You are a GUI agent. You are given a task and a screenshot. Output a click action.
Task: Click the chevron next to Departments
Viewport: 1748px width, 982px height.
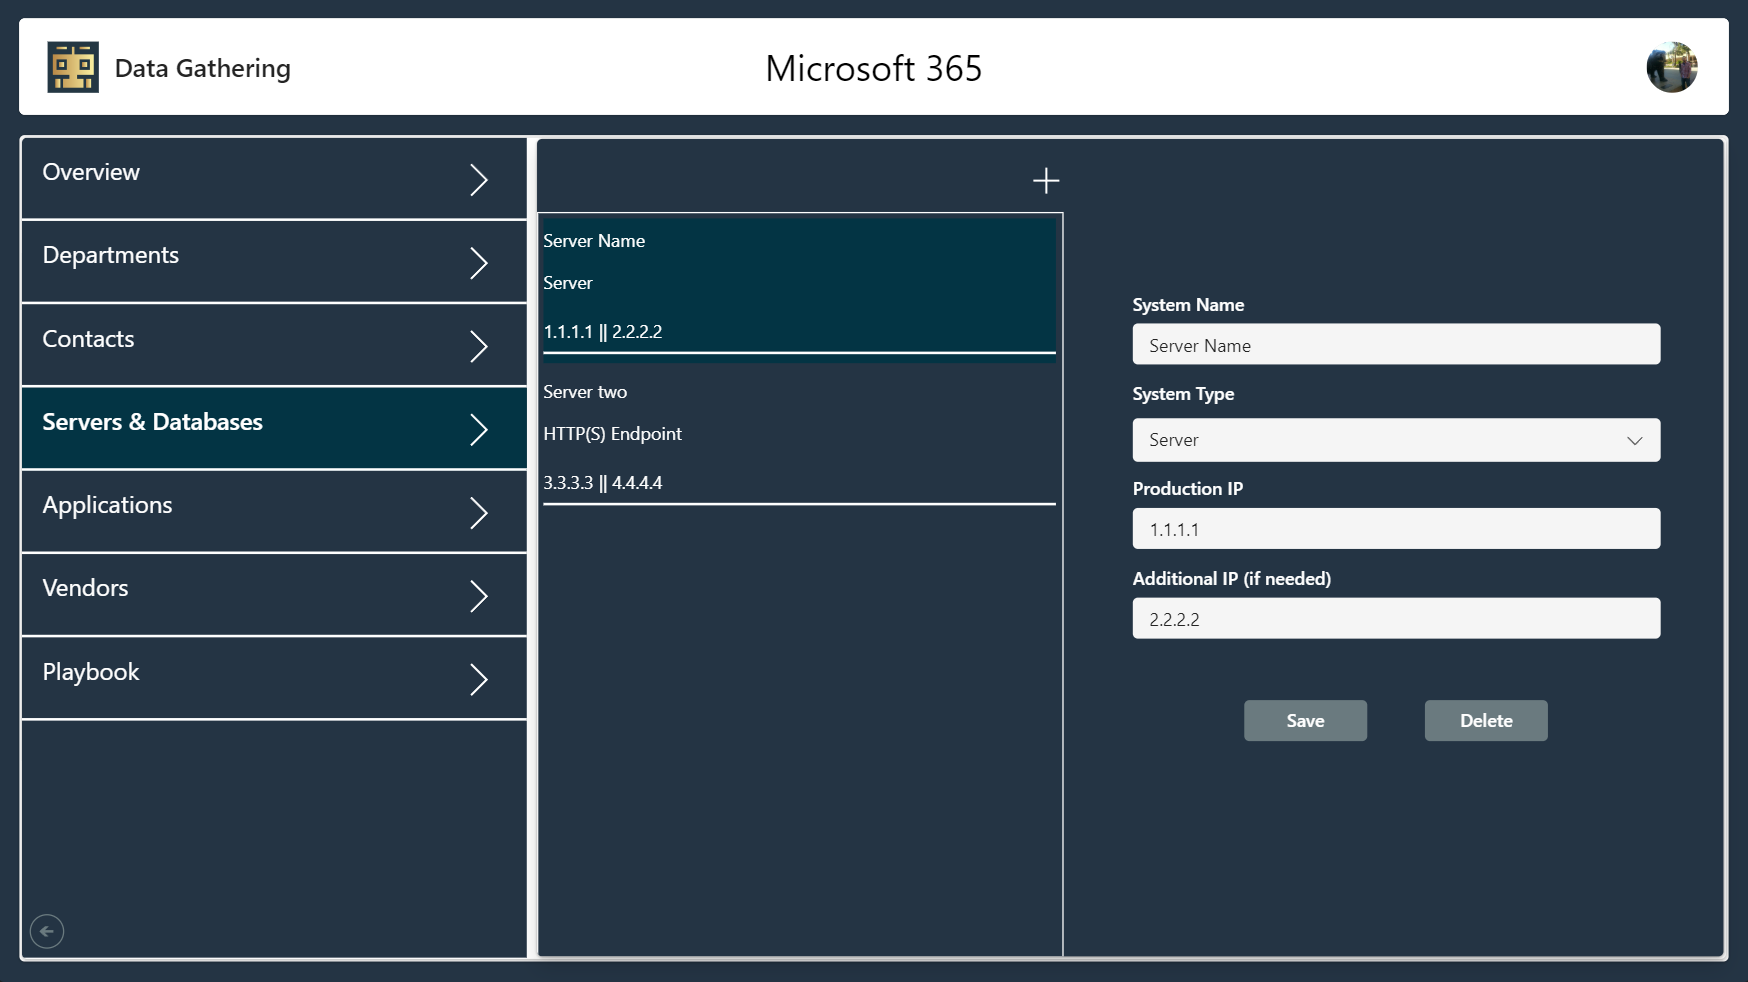479,263
